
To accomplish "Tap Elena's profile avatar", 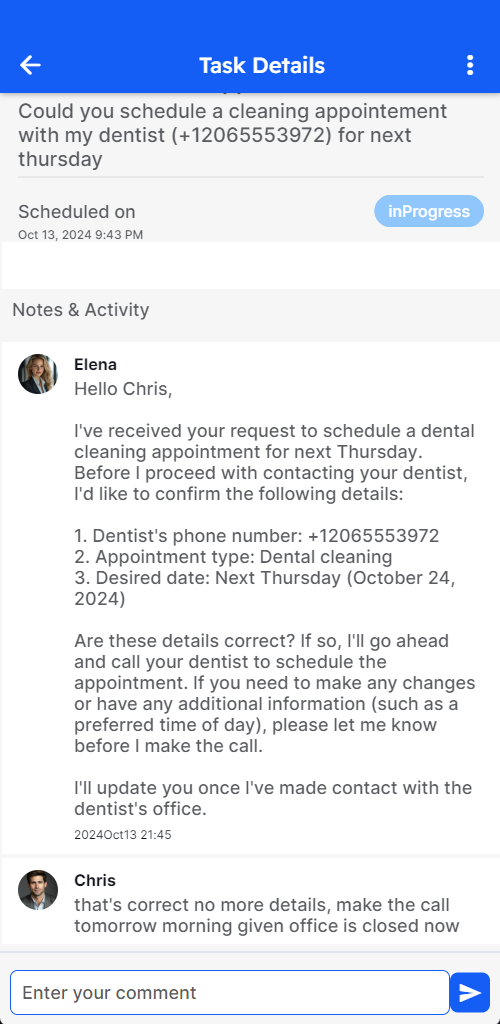I will [x=38, y=374].
